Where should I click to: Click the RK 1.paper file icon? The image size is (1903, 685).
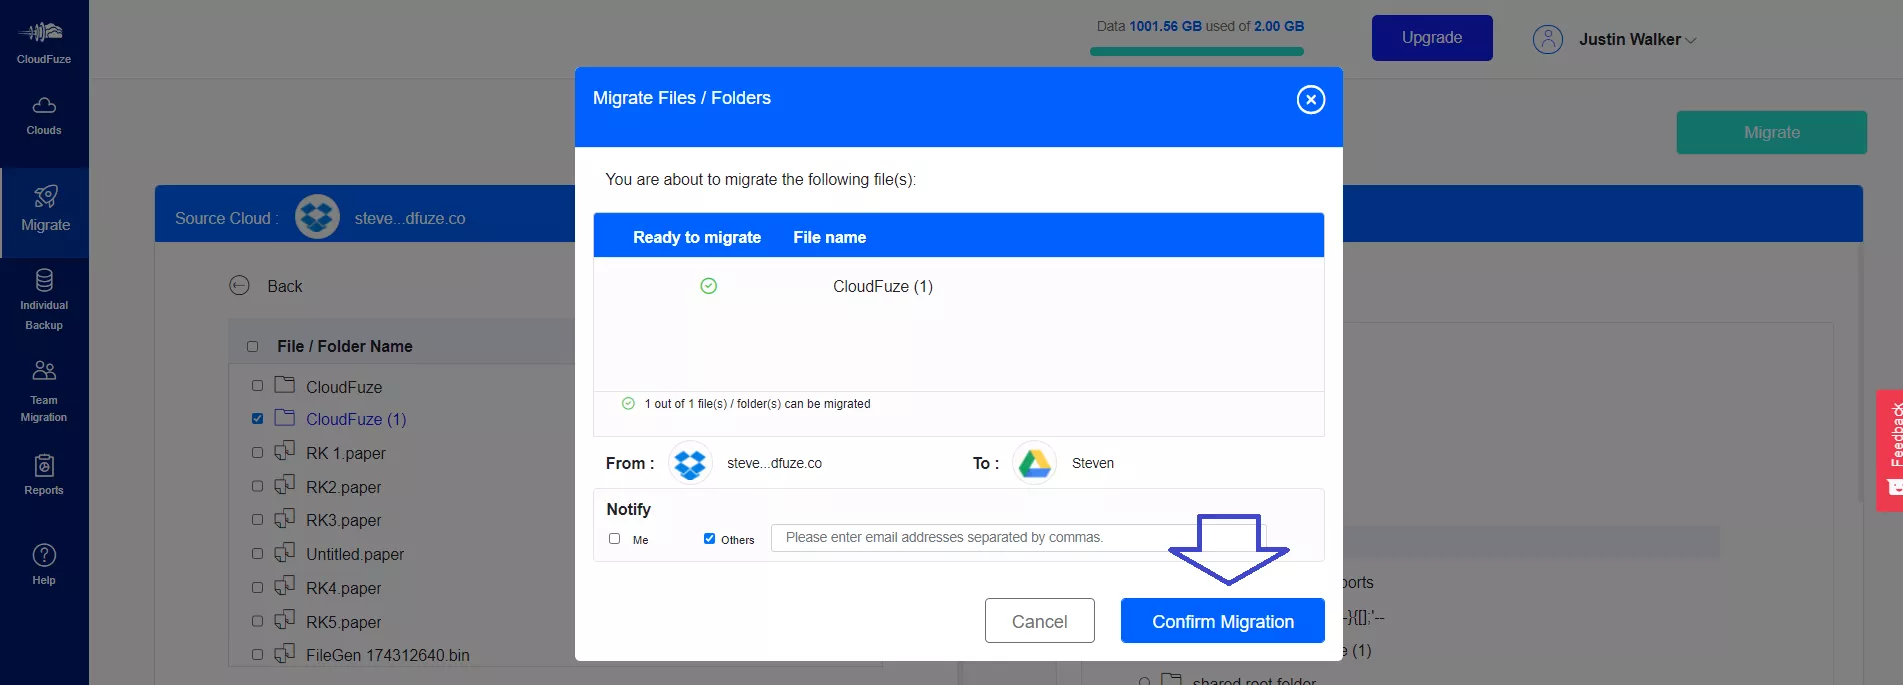point(285,451)
